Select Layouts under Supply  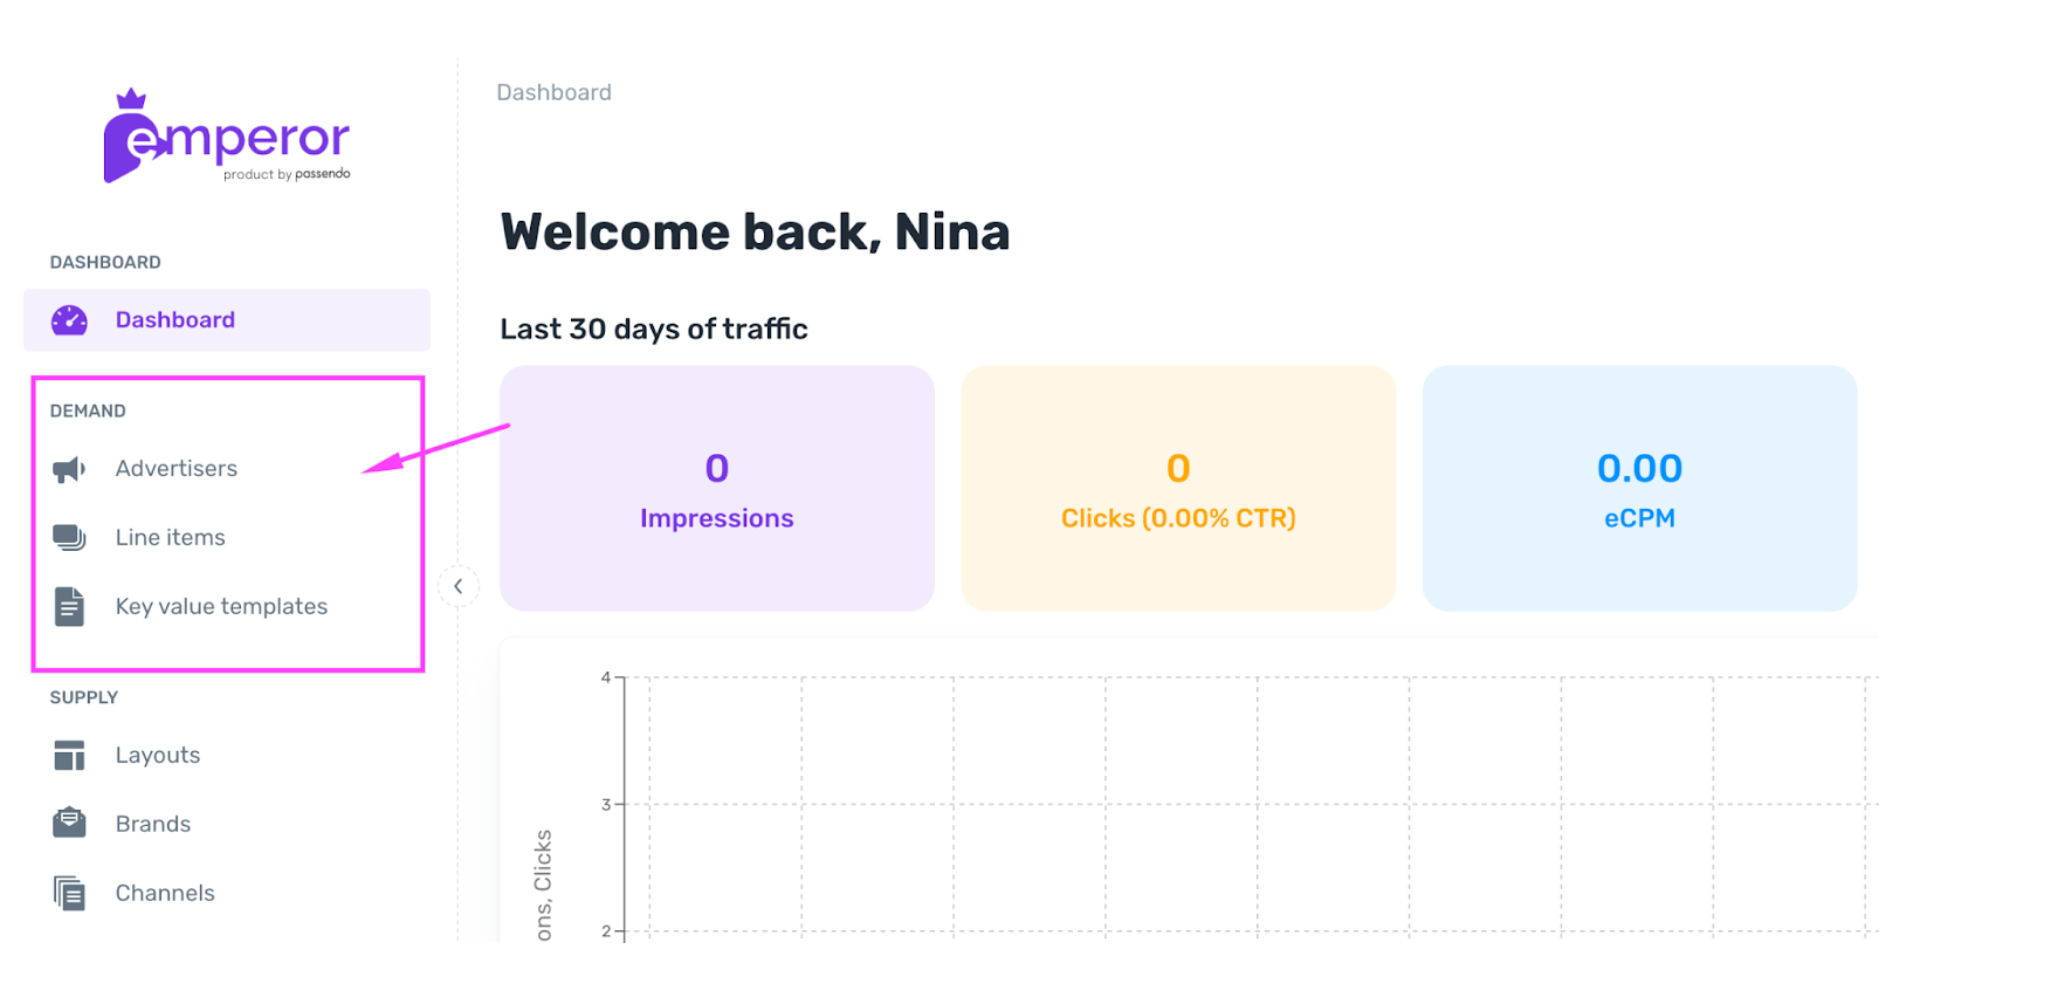tap(157, 755)
